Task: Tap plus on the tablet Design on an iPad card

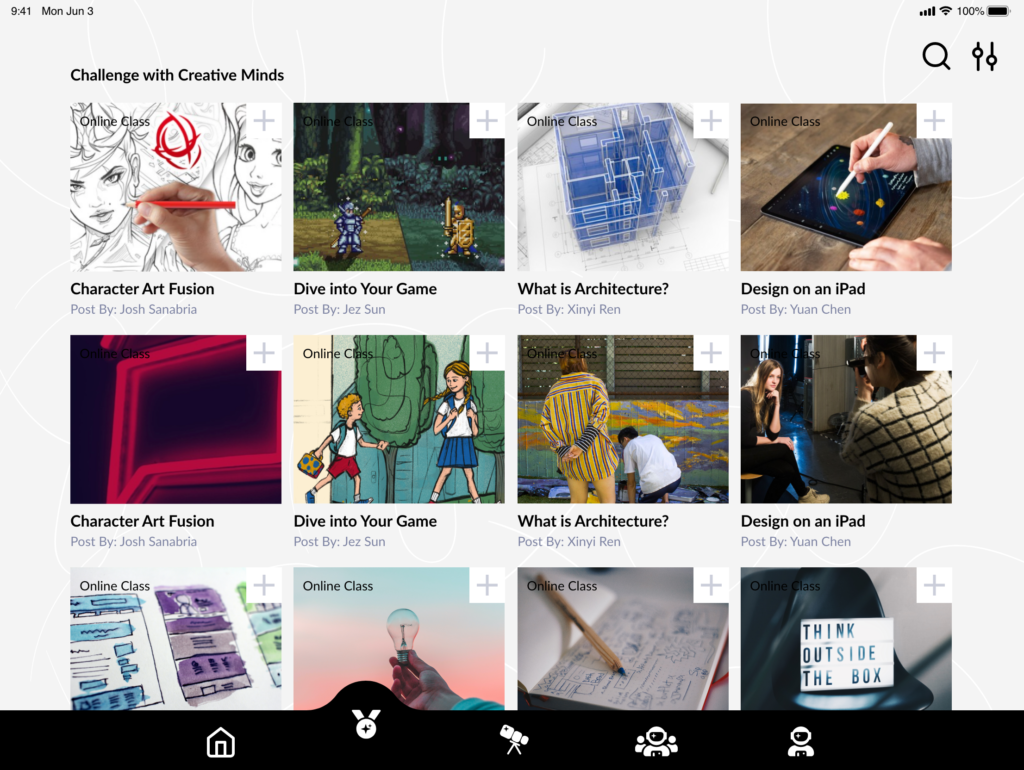Action: 934,121
